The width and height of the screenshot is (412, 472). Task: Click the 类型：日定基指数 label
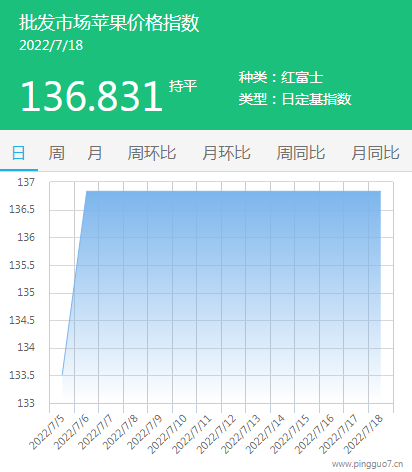(x=295, y=99)
